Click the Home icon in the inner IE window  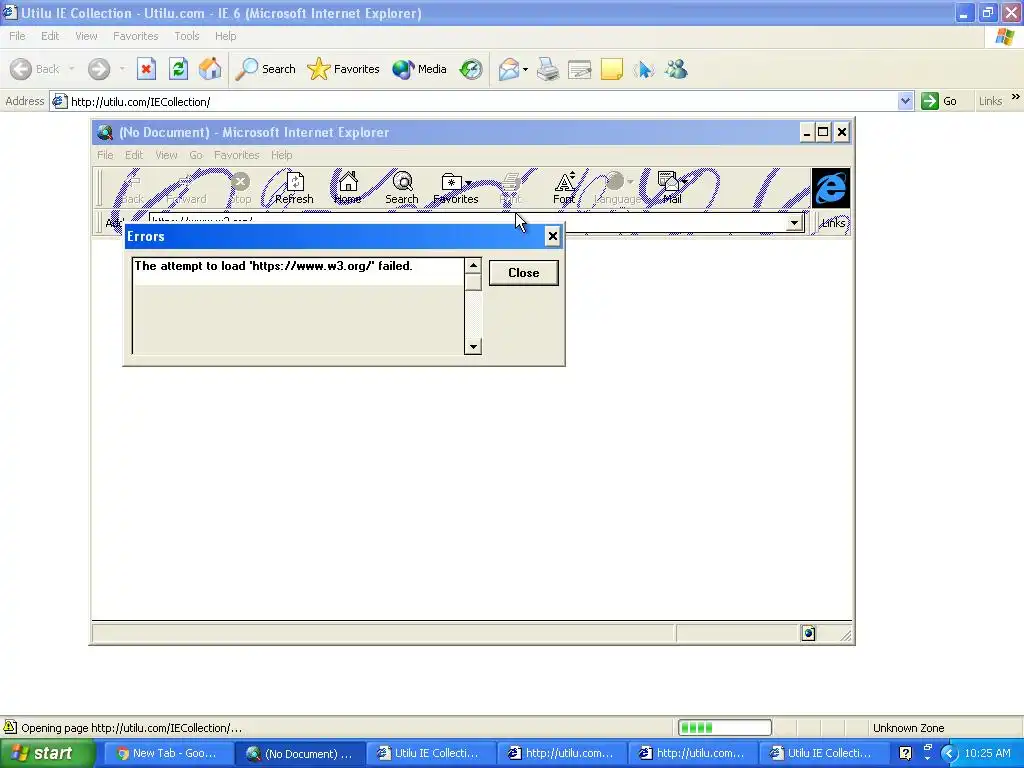pos(348,182)
